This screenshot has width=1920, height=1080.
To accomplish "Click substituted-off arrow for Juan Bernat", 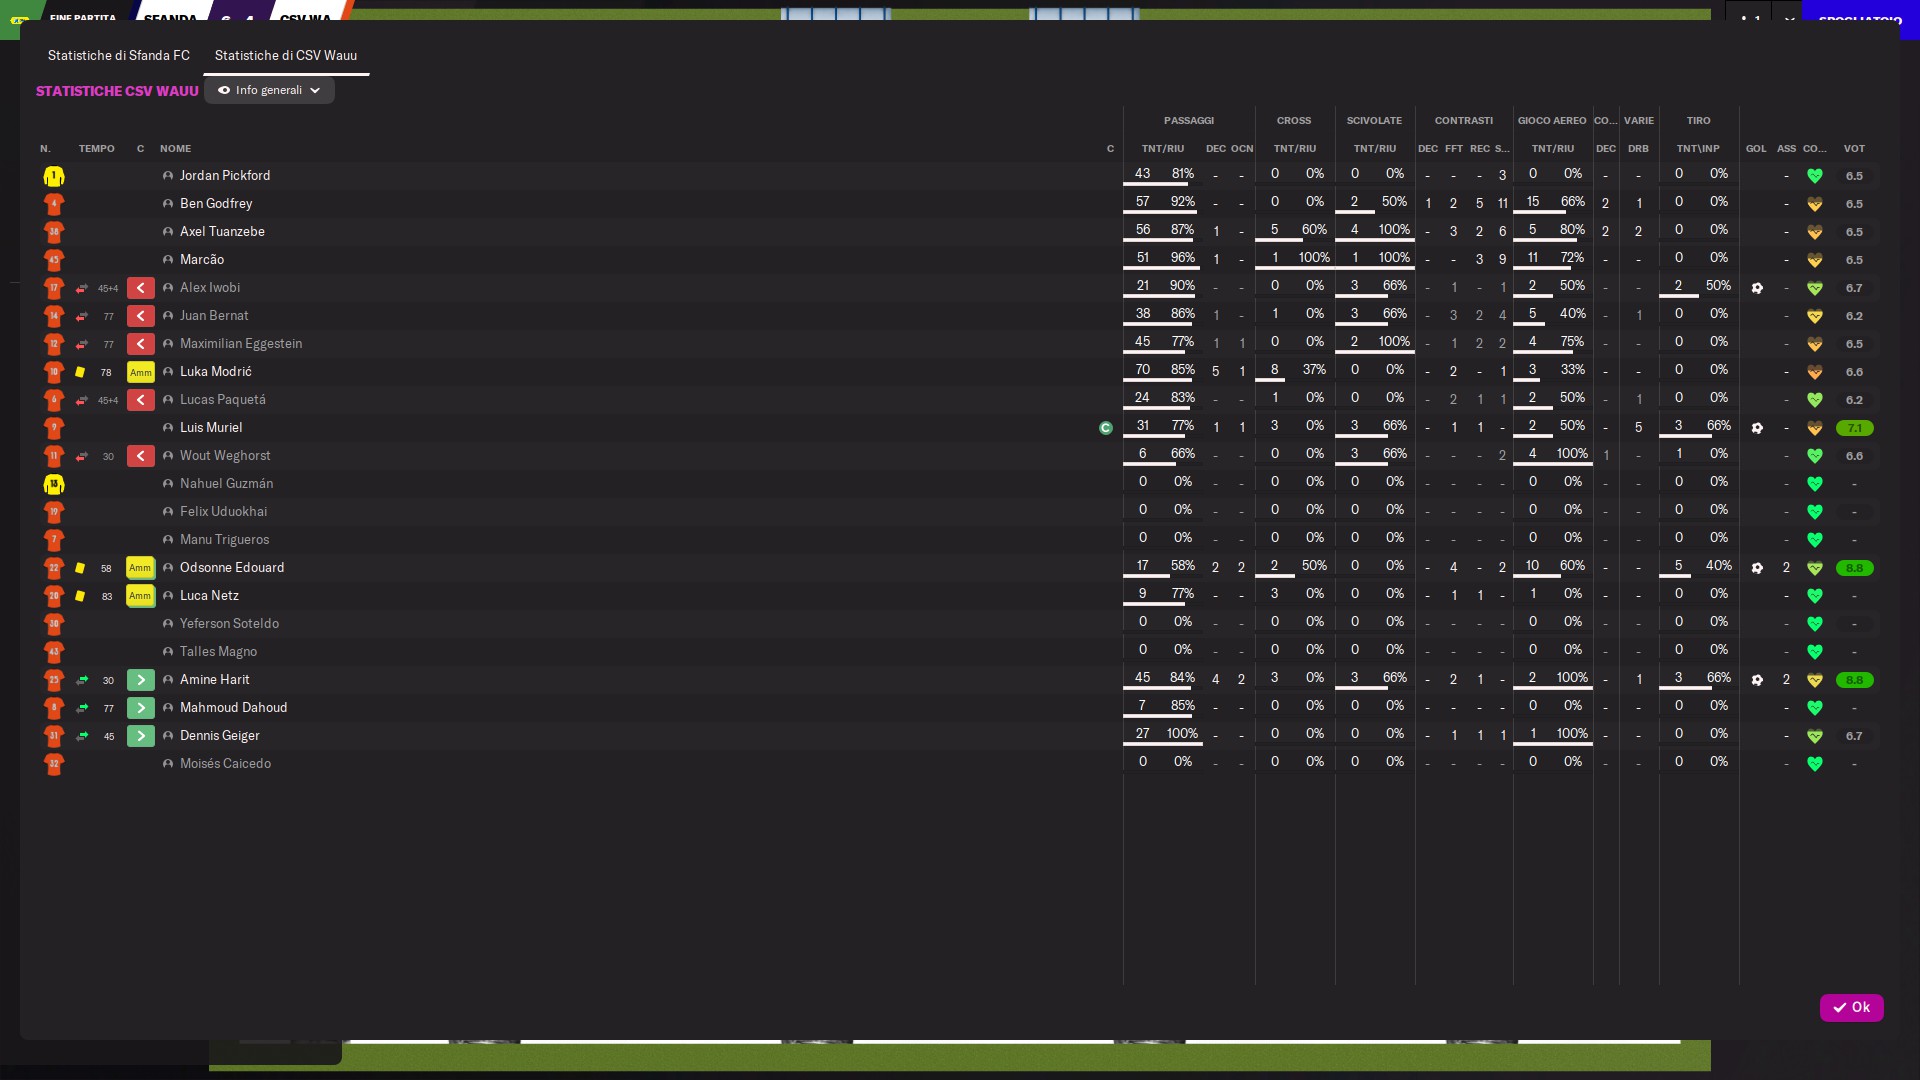I will coord(141,316).
